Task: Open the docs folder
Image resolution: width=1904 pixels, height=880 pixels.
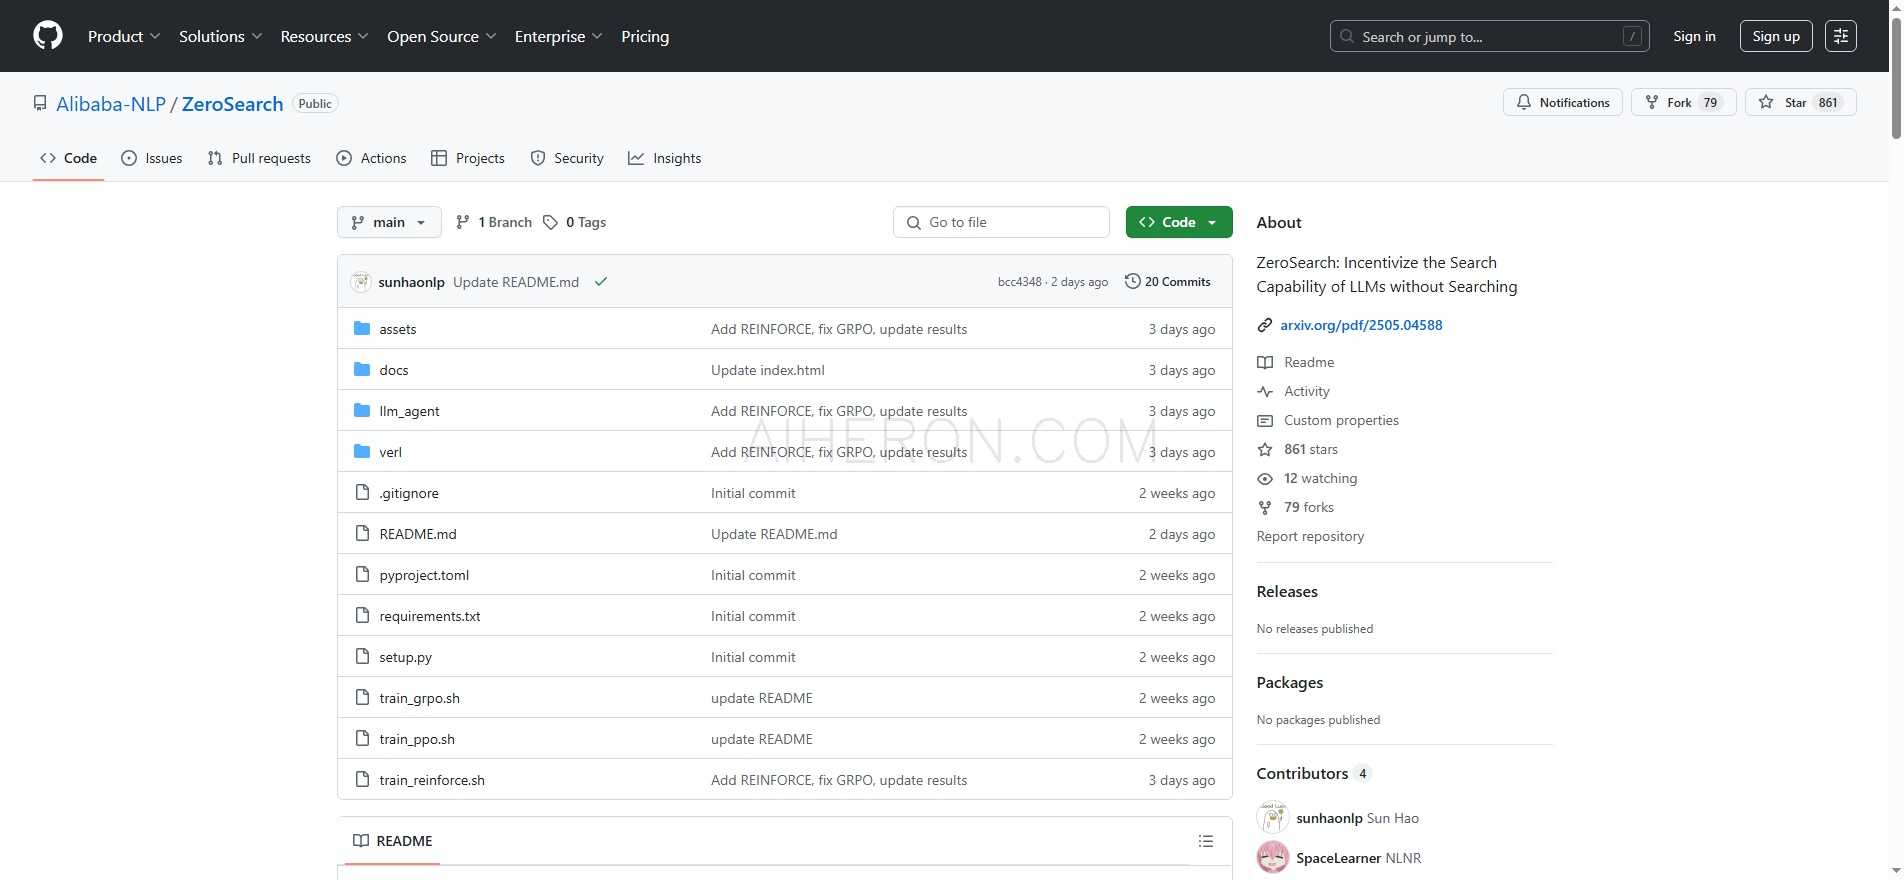Action: pyautogui.click(x=394, y=370)
